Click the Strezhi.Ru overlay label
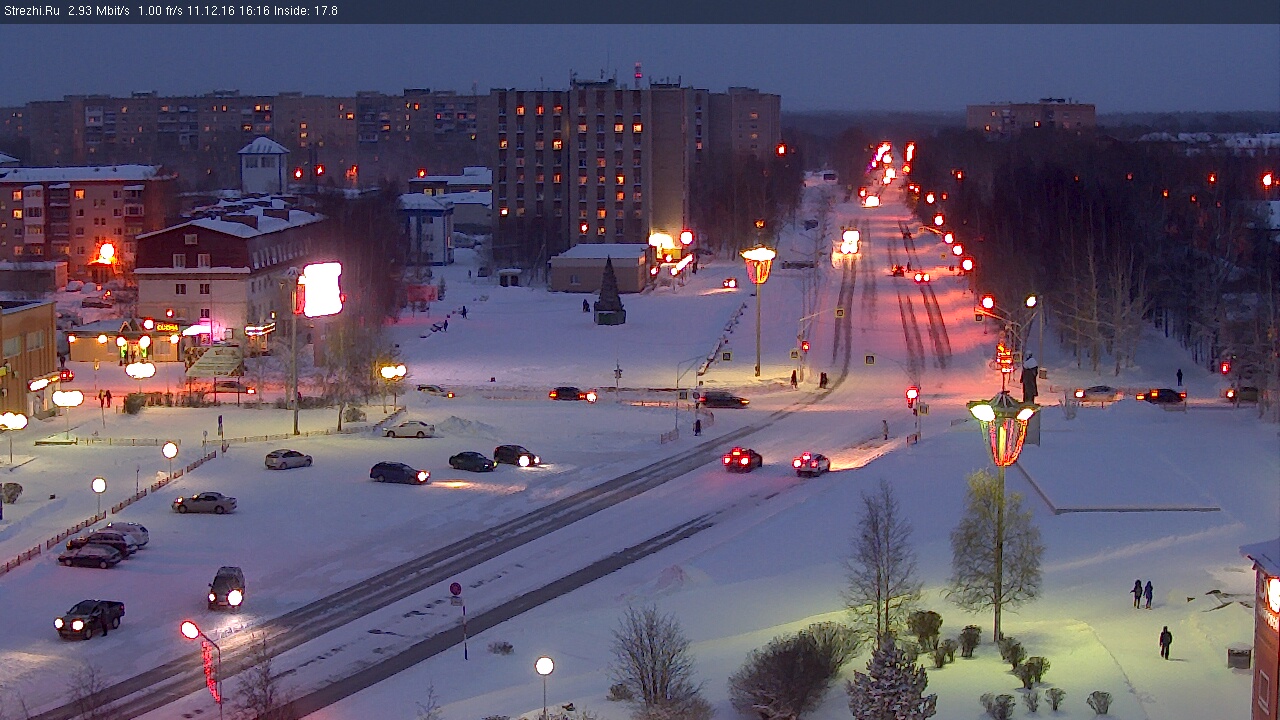The height and width of the screenshot is (720, 1280). point(31,11)
